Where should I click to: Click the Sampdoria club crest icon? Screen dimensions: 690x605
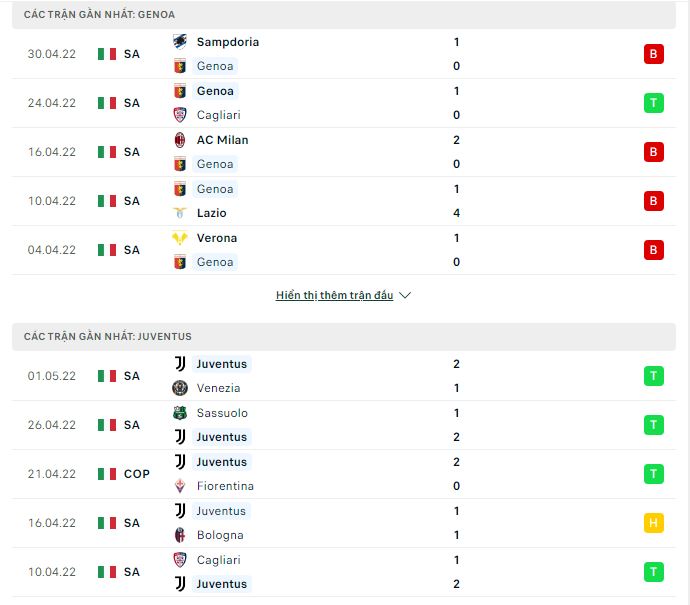pos(180,42)
